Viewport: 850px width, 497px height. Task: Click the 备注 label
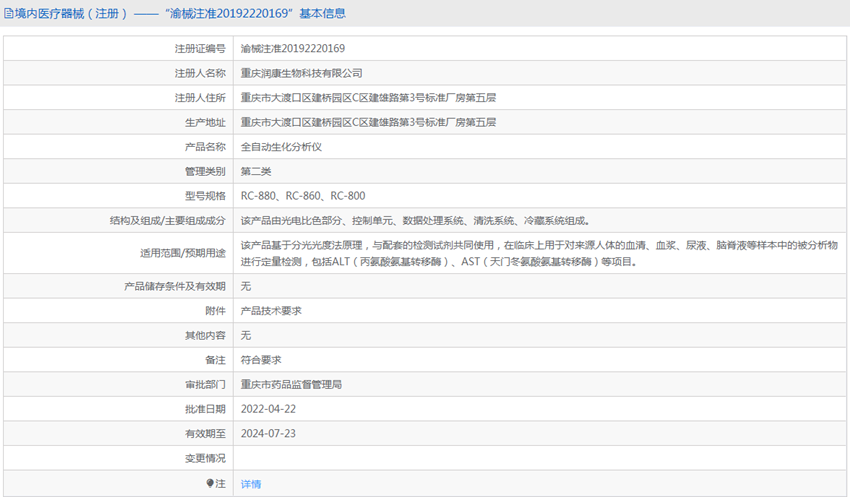coord(215,360)
